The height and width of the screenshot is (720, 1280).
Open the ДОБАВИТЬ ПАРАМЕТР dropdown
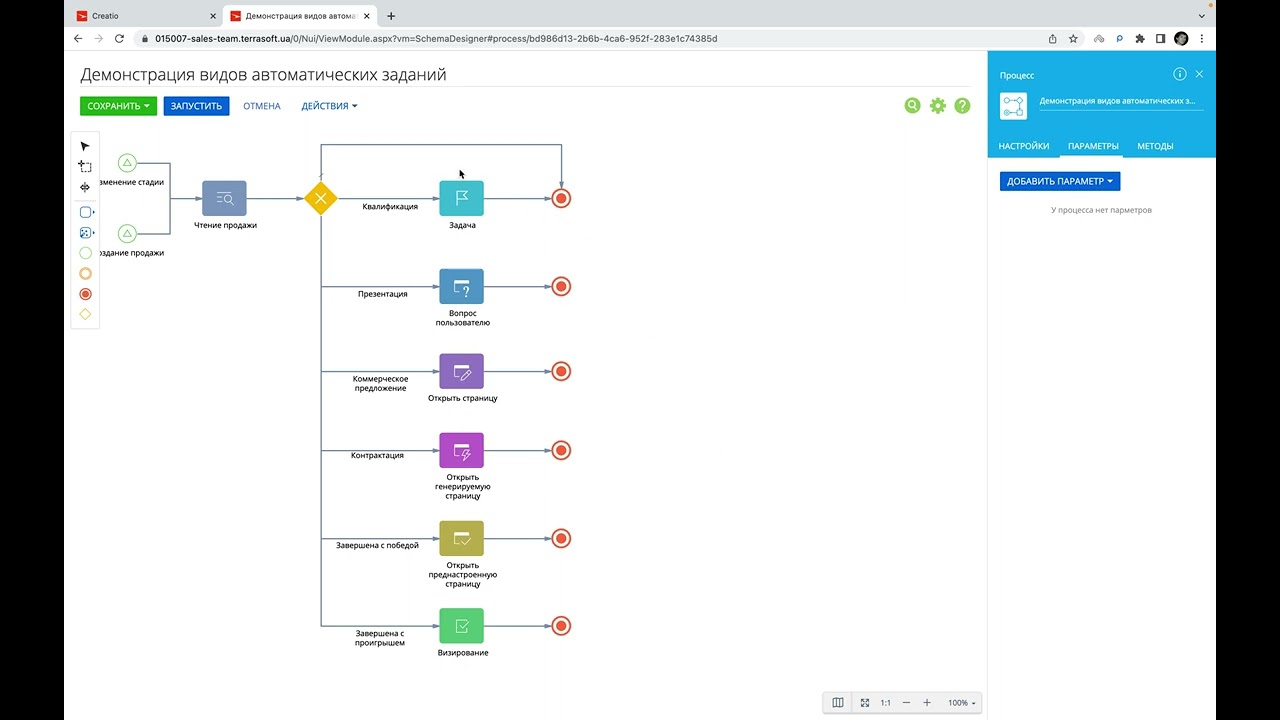pos(1060,181)
